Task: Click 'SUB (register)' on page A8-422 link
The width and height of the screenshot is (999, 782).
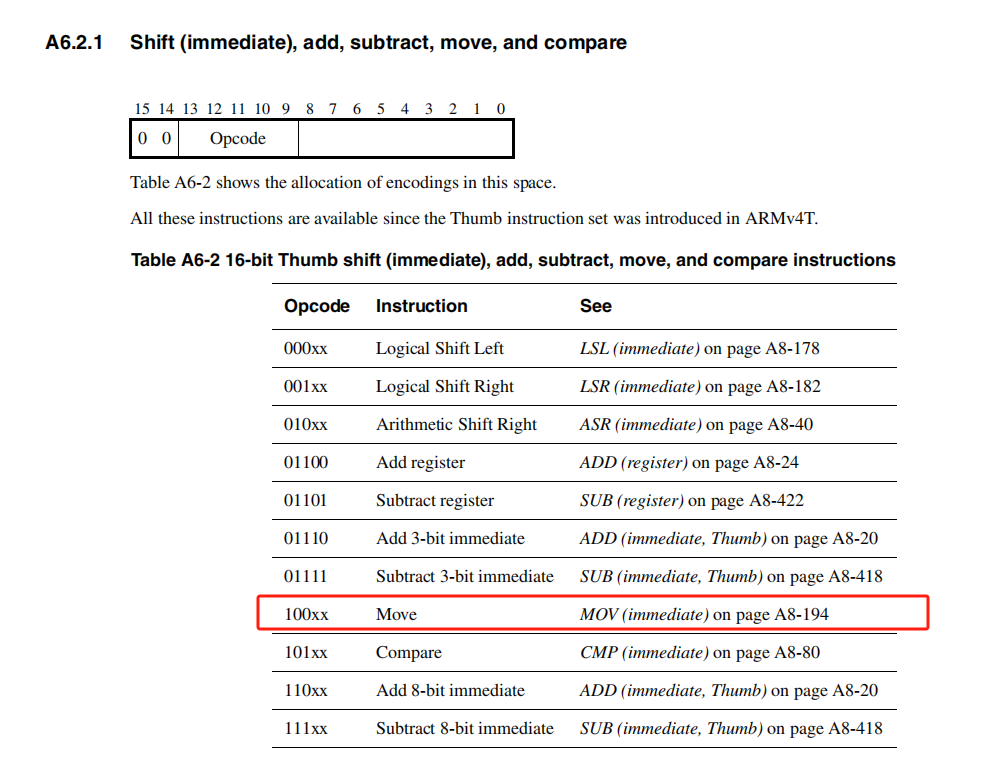Action: pyautogui.click(x=691, y=500)
